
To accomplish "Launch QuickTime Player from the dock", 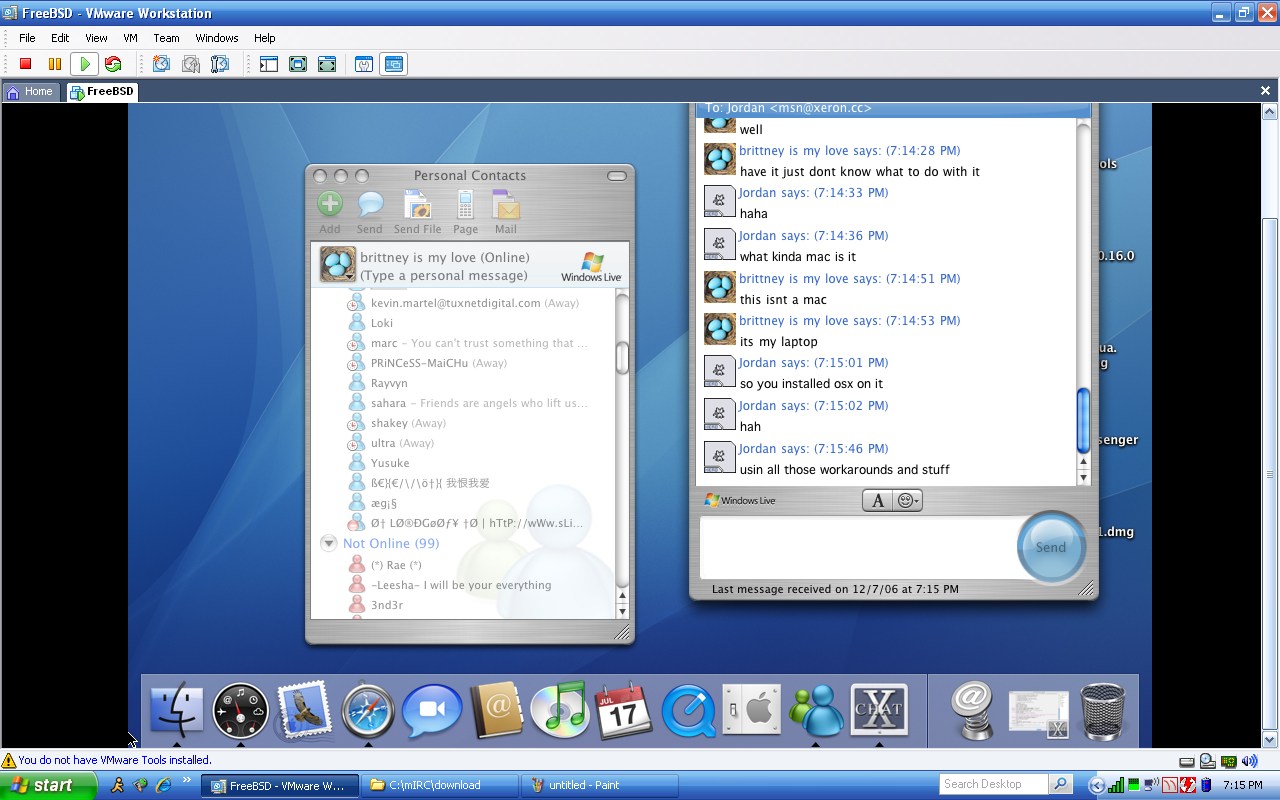I will 688,711.
